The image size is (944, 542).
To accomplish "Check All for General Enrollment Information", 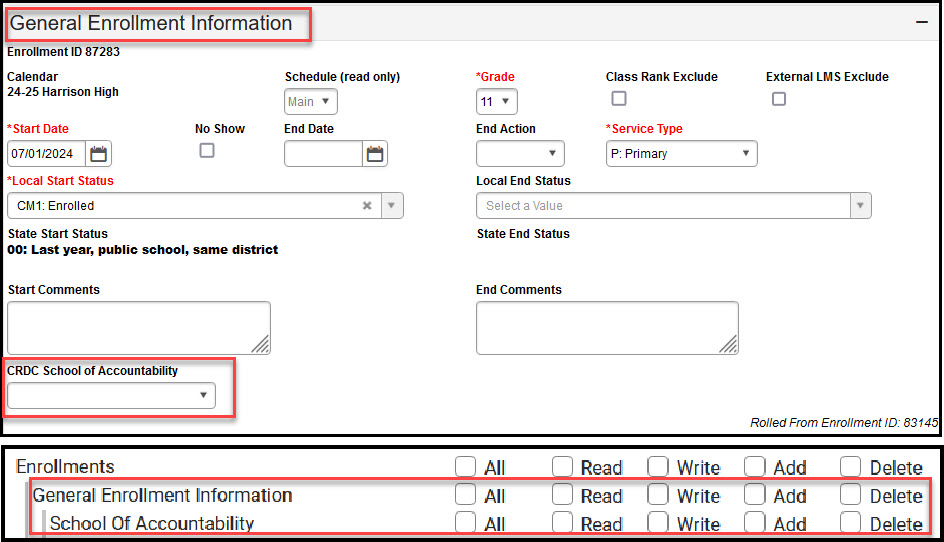I will coord(465,495).
